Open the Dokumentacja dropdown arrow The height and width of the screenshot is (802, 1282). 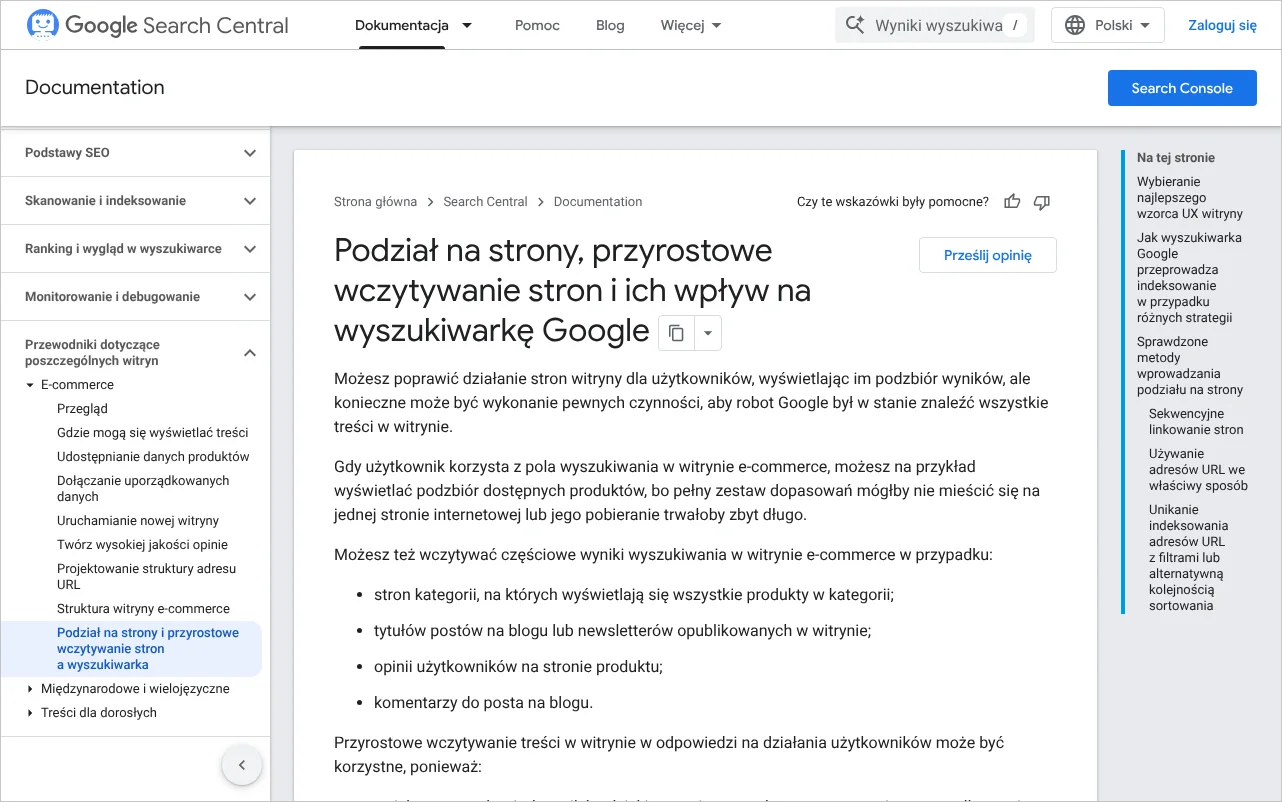(467, 25)
